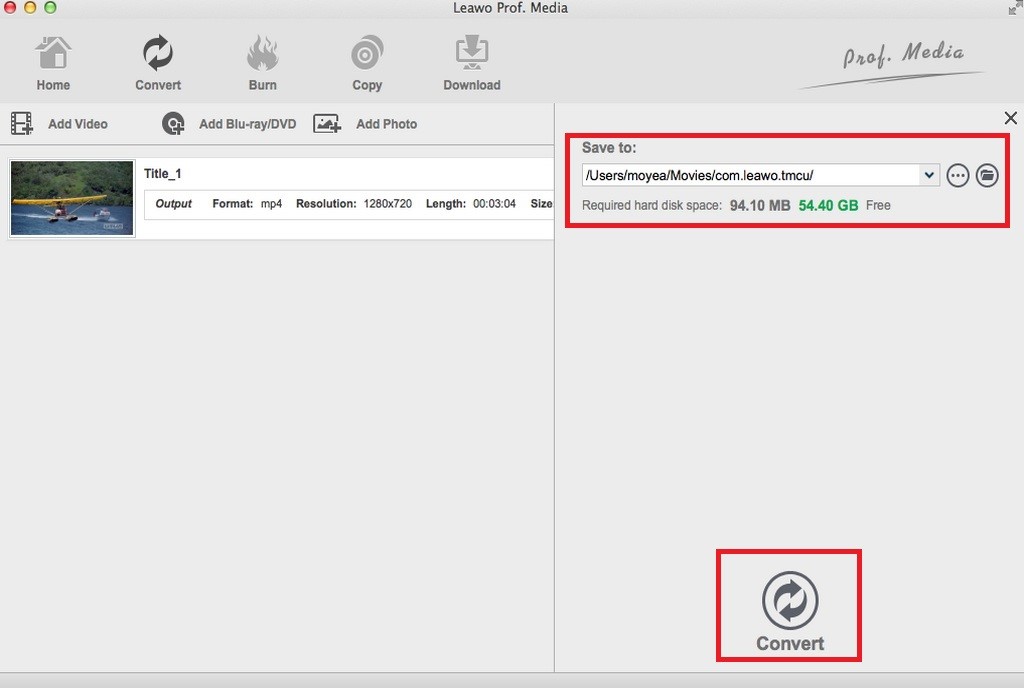The height and width of the screenshot is (688, 1024).
Task: Close the Save to panel
Action: point(1010,118)
